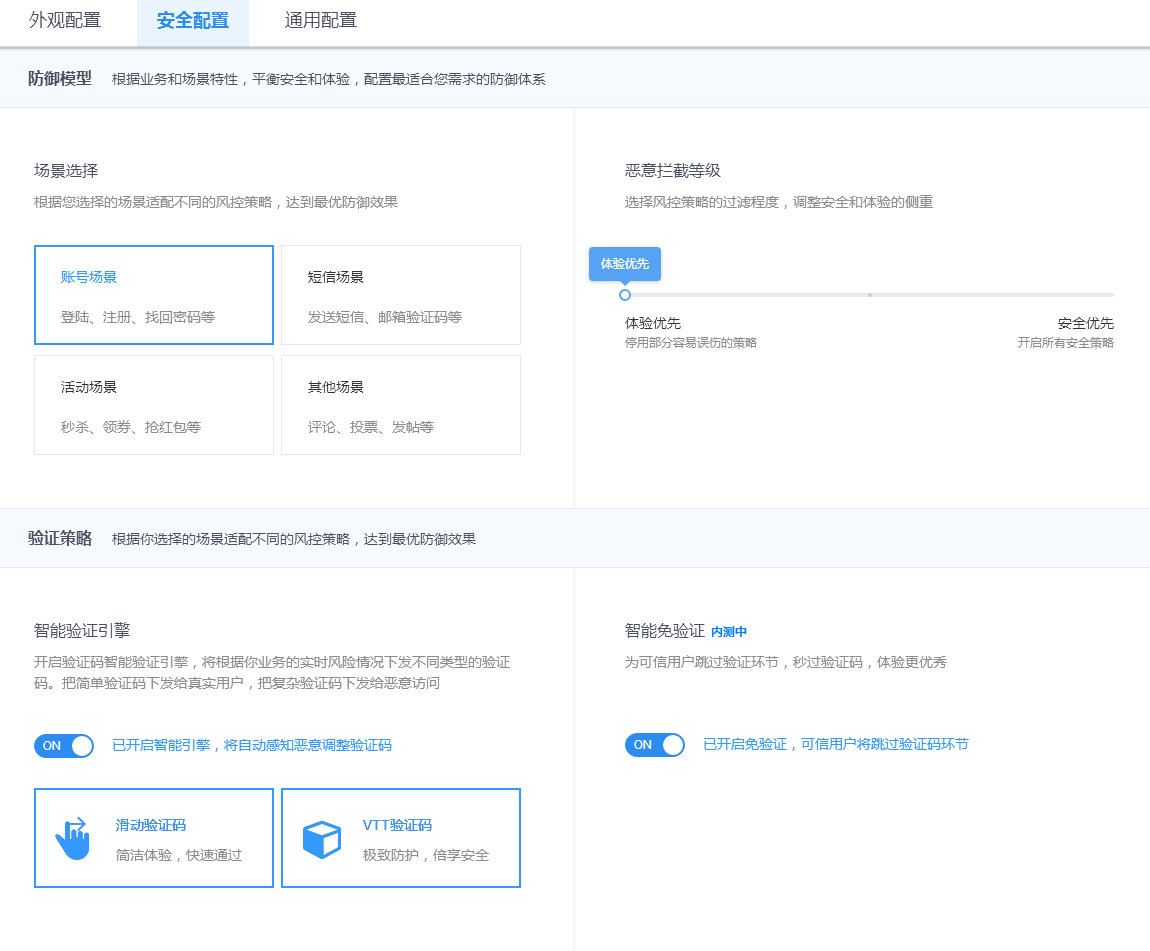Select the VTT验证码 captcha option

click(x=401, y=838)
